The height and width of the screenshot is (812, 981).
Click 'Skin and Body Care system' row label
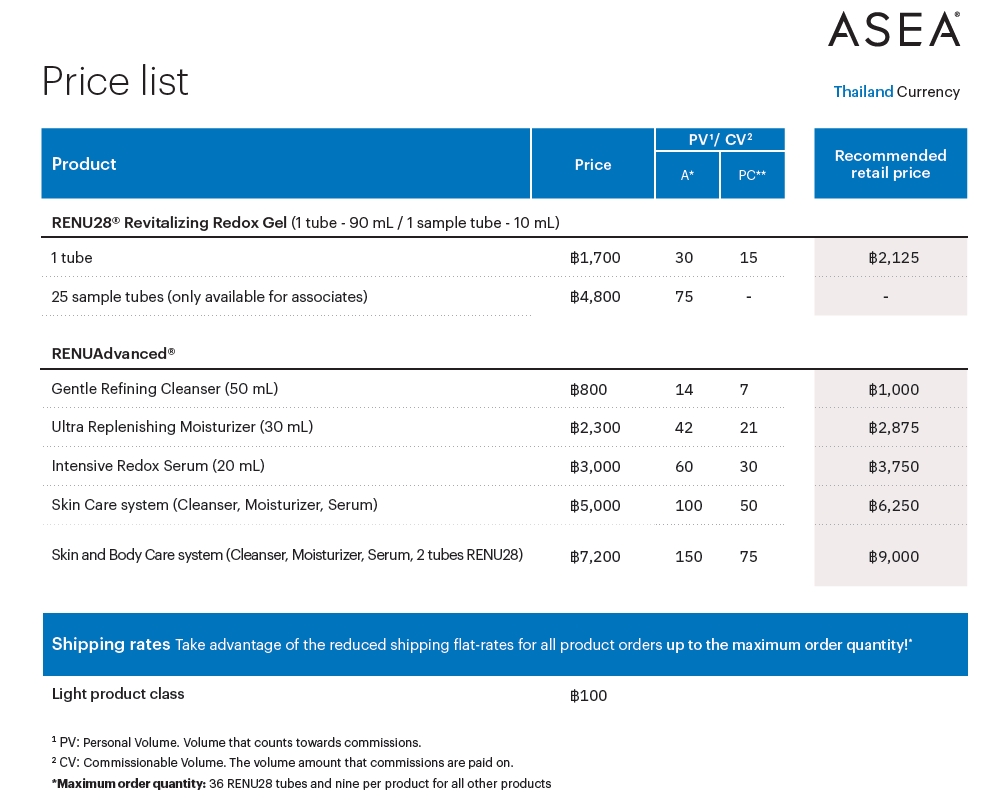click(287, 555)
